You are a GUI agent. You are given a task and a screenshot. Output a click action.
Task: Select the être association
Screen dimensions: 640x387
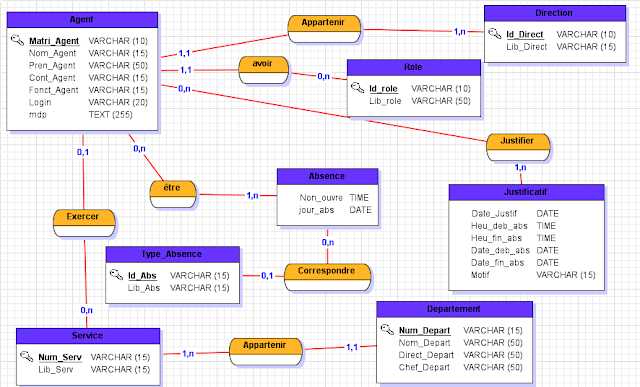[173, 194]
